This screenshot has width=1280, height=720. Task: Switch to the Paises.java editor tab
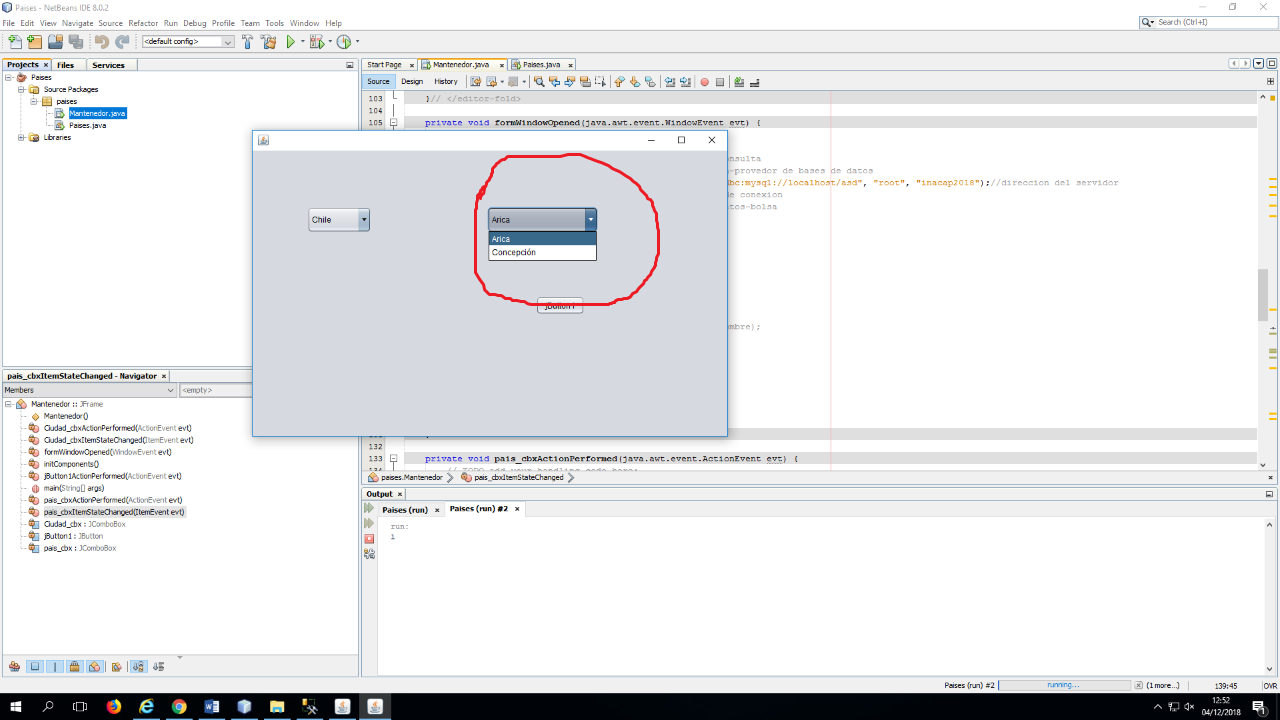[540, 64]
